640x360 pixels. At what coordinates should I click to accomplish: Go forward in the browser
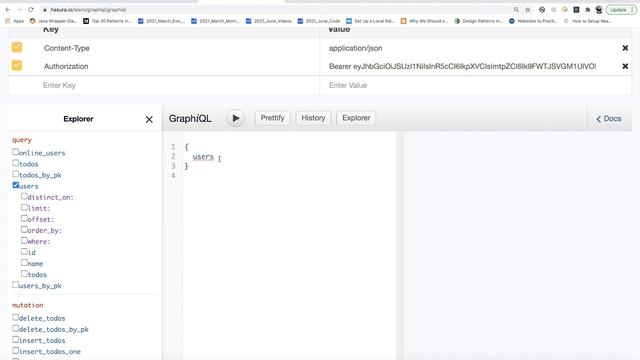point(19,9)
